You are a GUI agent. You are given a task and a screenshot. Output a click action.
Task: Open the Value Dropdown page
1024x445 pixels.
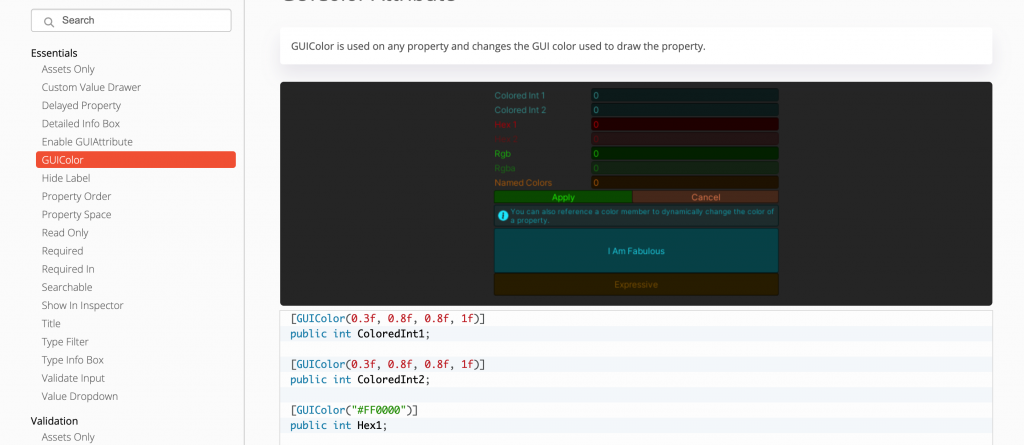pos(80,396)
